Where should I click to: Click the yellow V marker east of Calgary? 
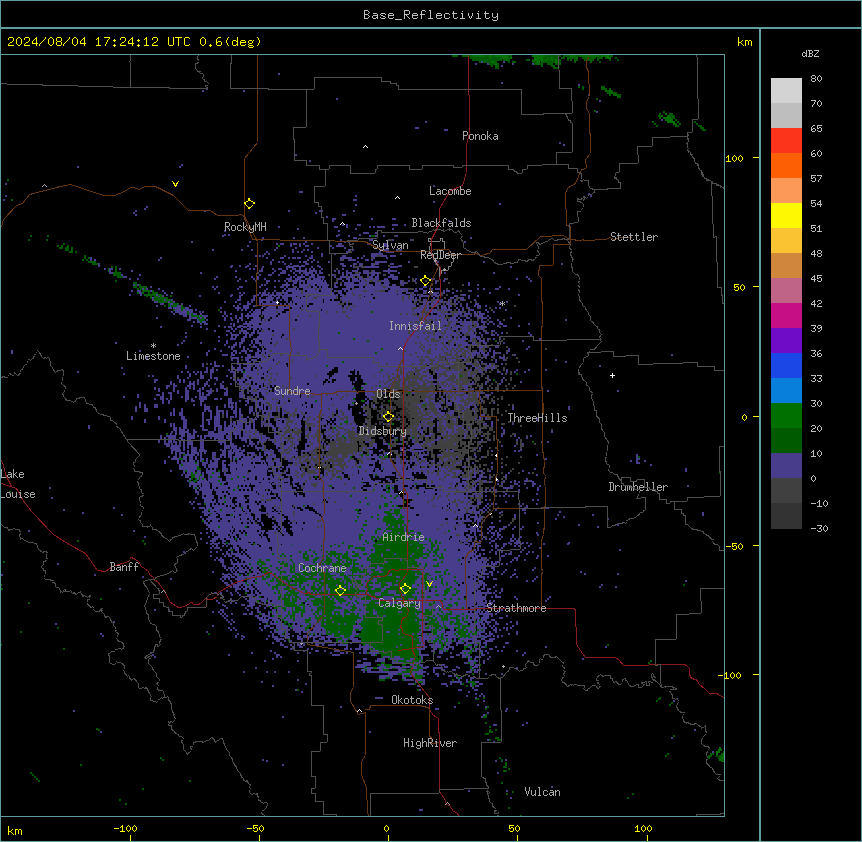[429, 584]
